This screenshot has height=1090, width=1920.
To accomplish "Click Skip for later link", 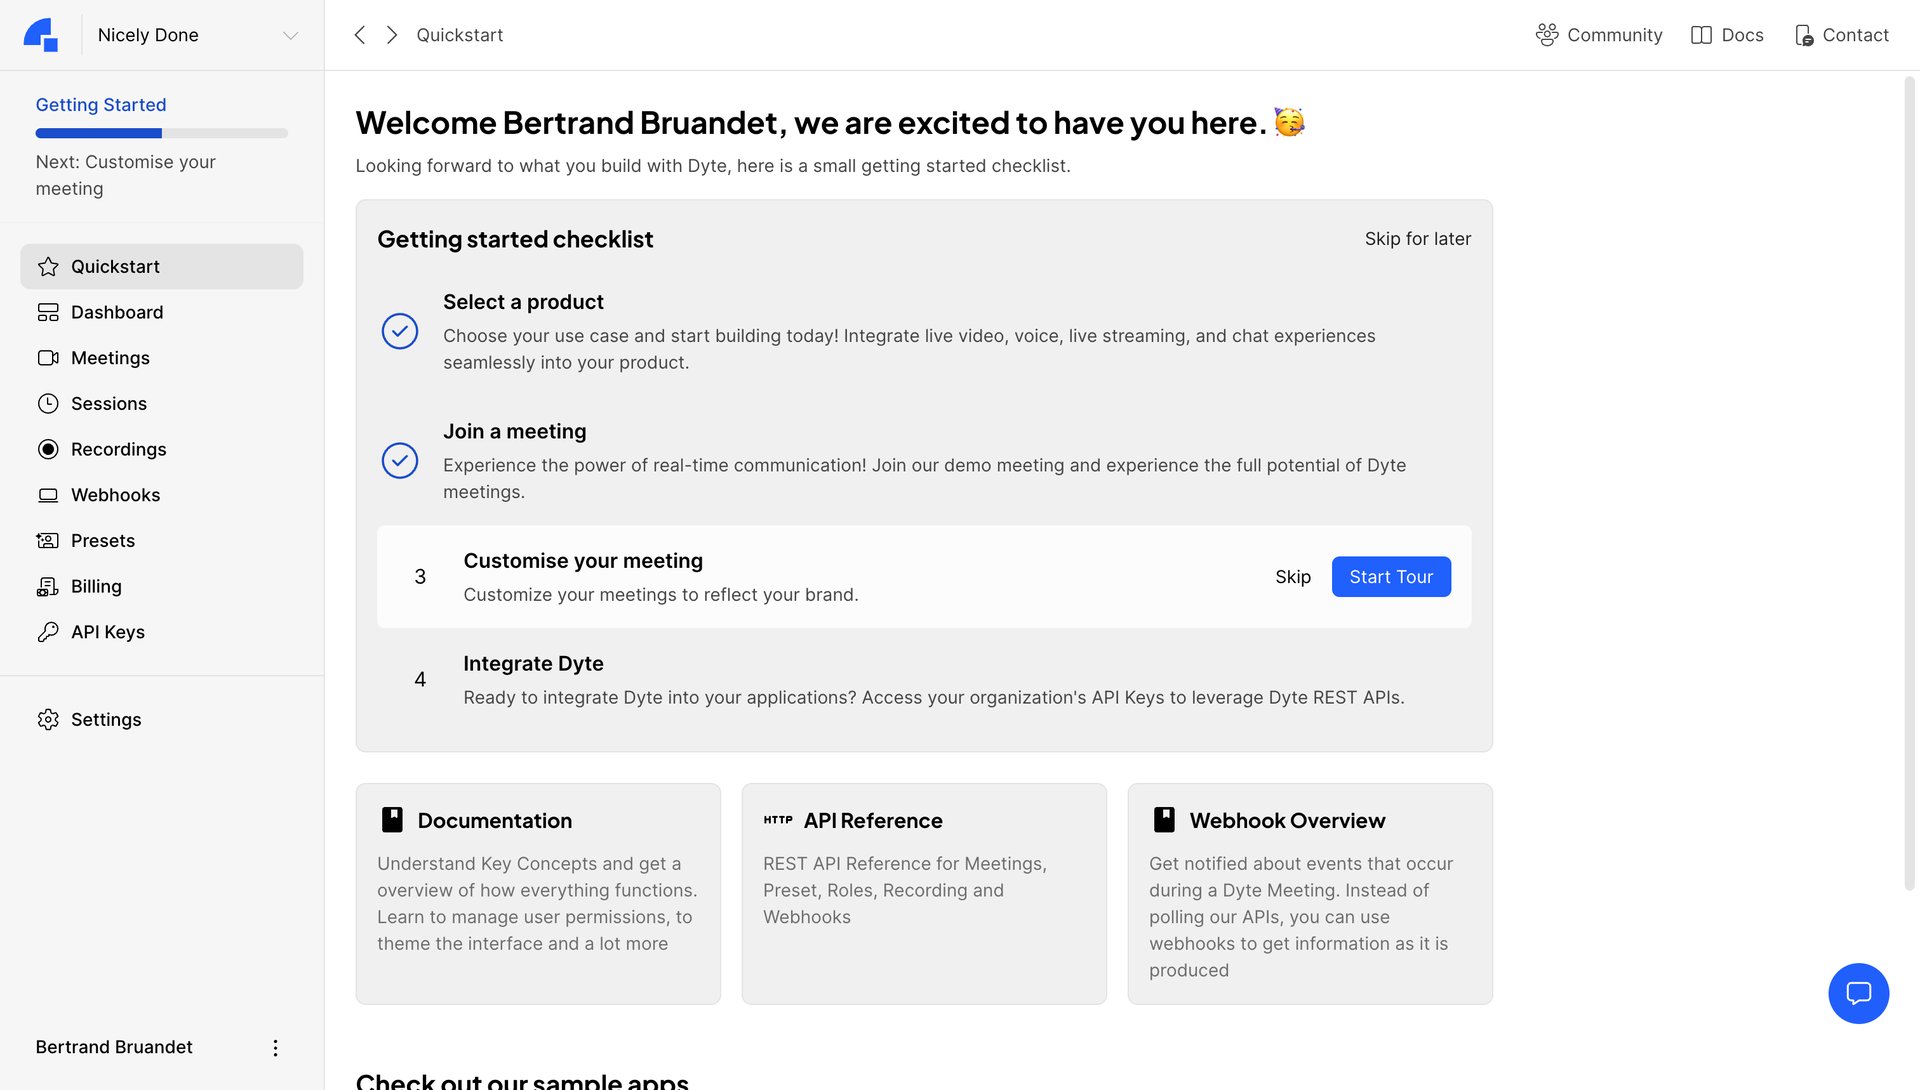I will coord(1417,239).
